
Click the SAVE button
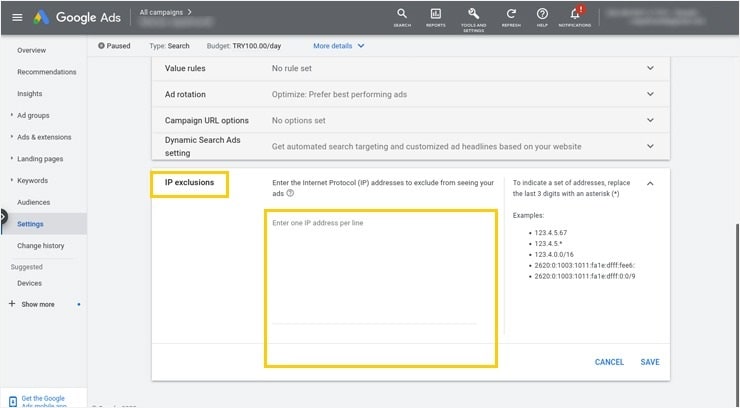[650, 362]
